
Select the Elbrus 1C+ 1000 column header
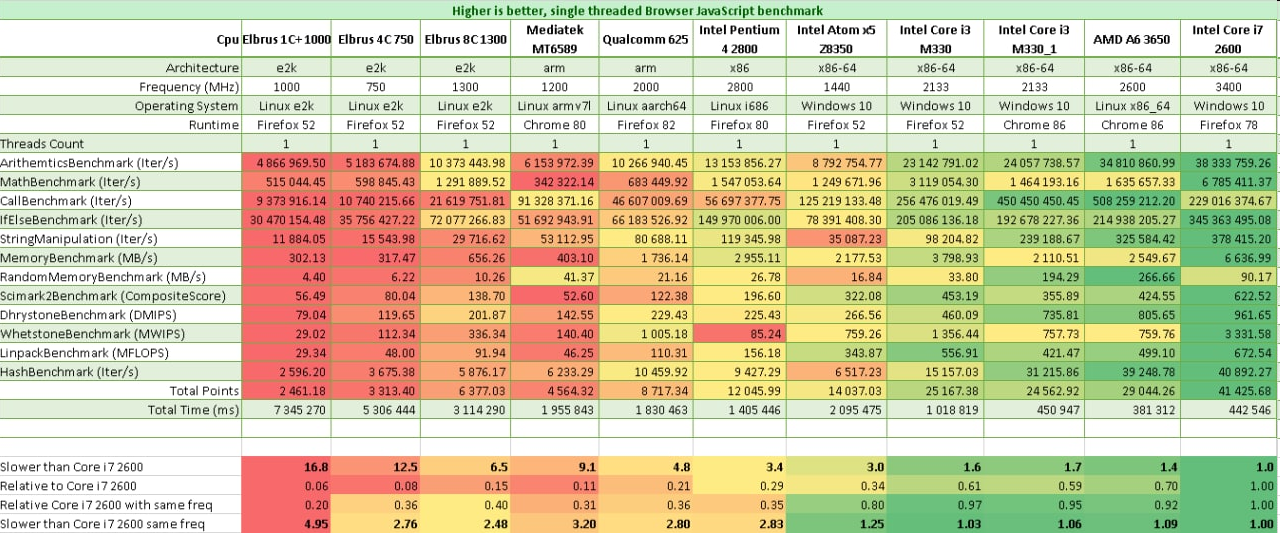(x=287, y=39)
